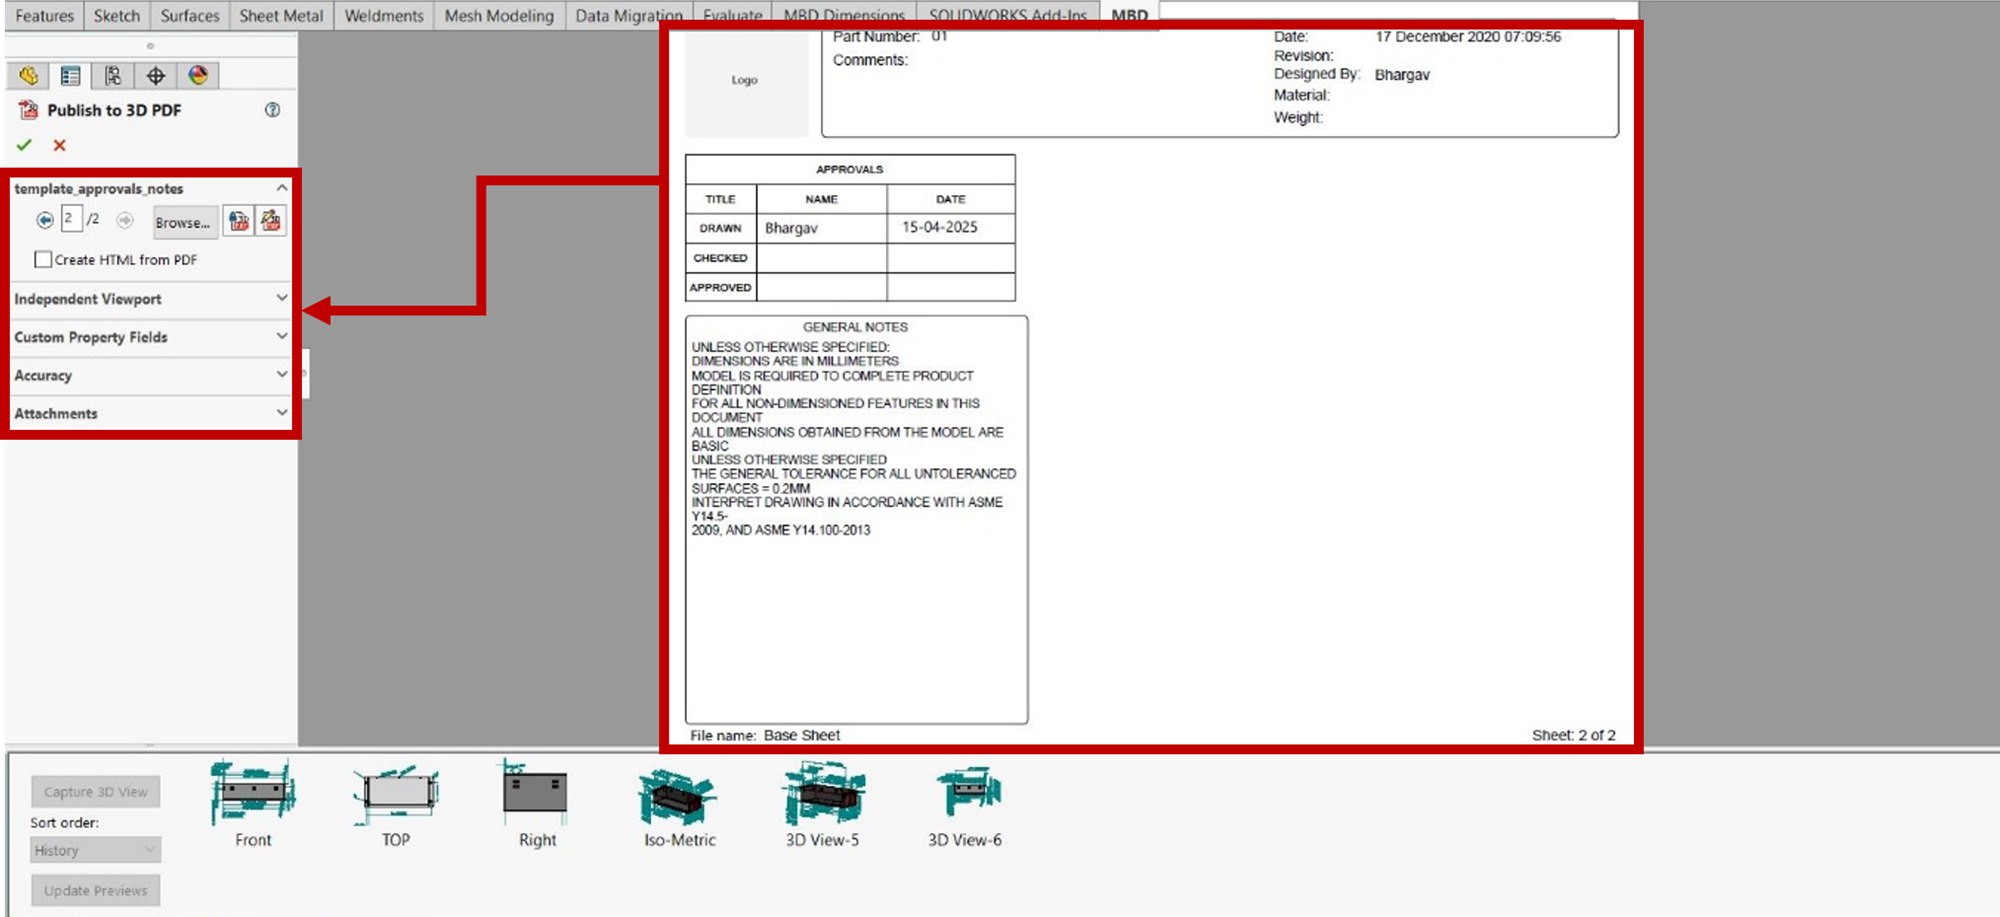Expand the Accuracy section
This screenshot has height=917, width=2000.
pyautogui.click(x=150, y=375)
